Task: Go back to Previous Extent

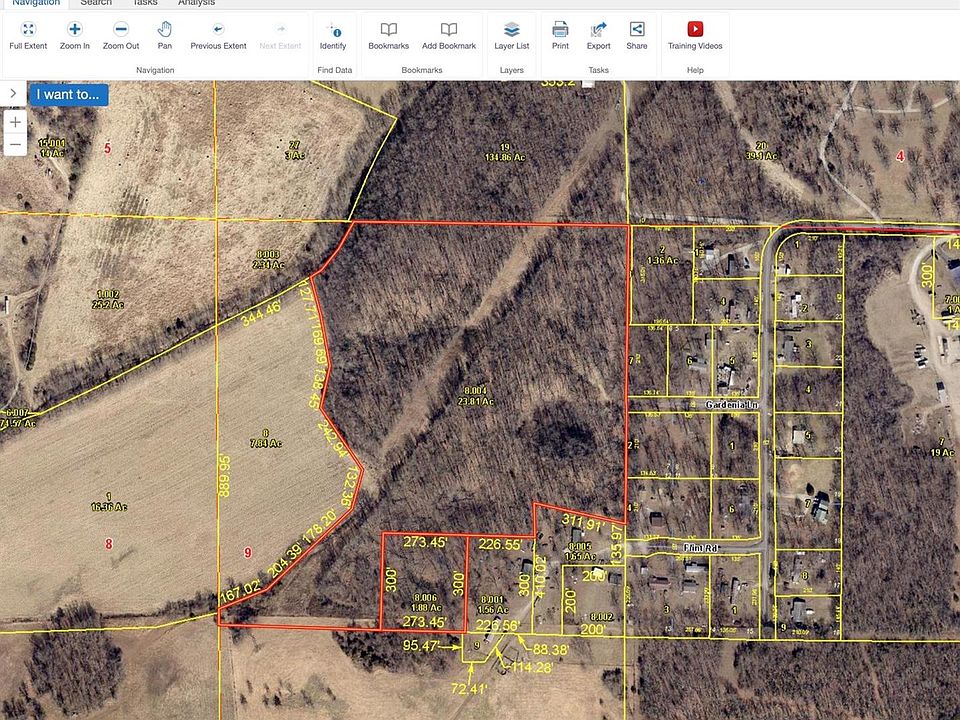Action: (218, 36)
